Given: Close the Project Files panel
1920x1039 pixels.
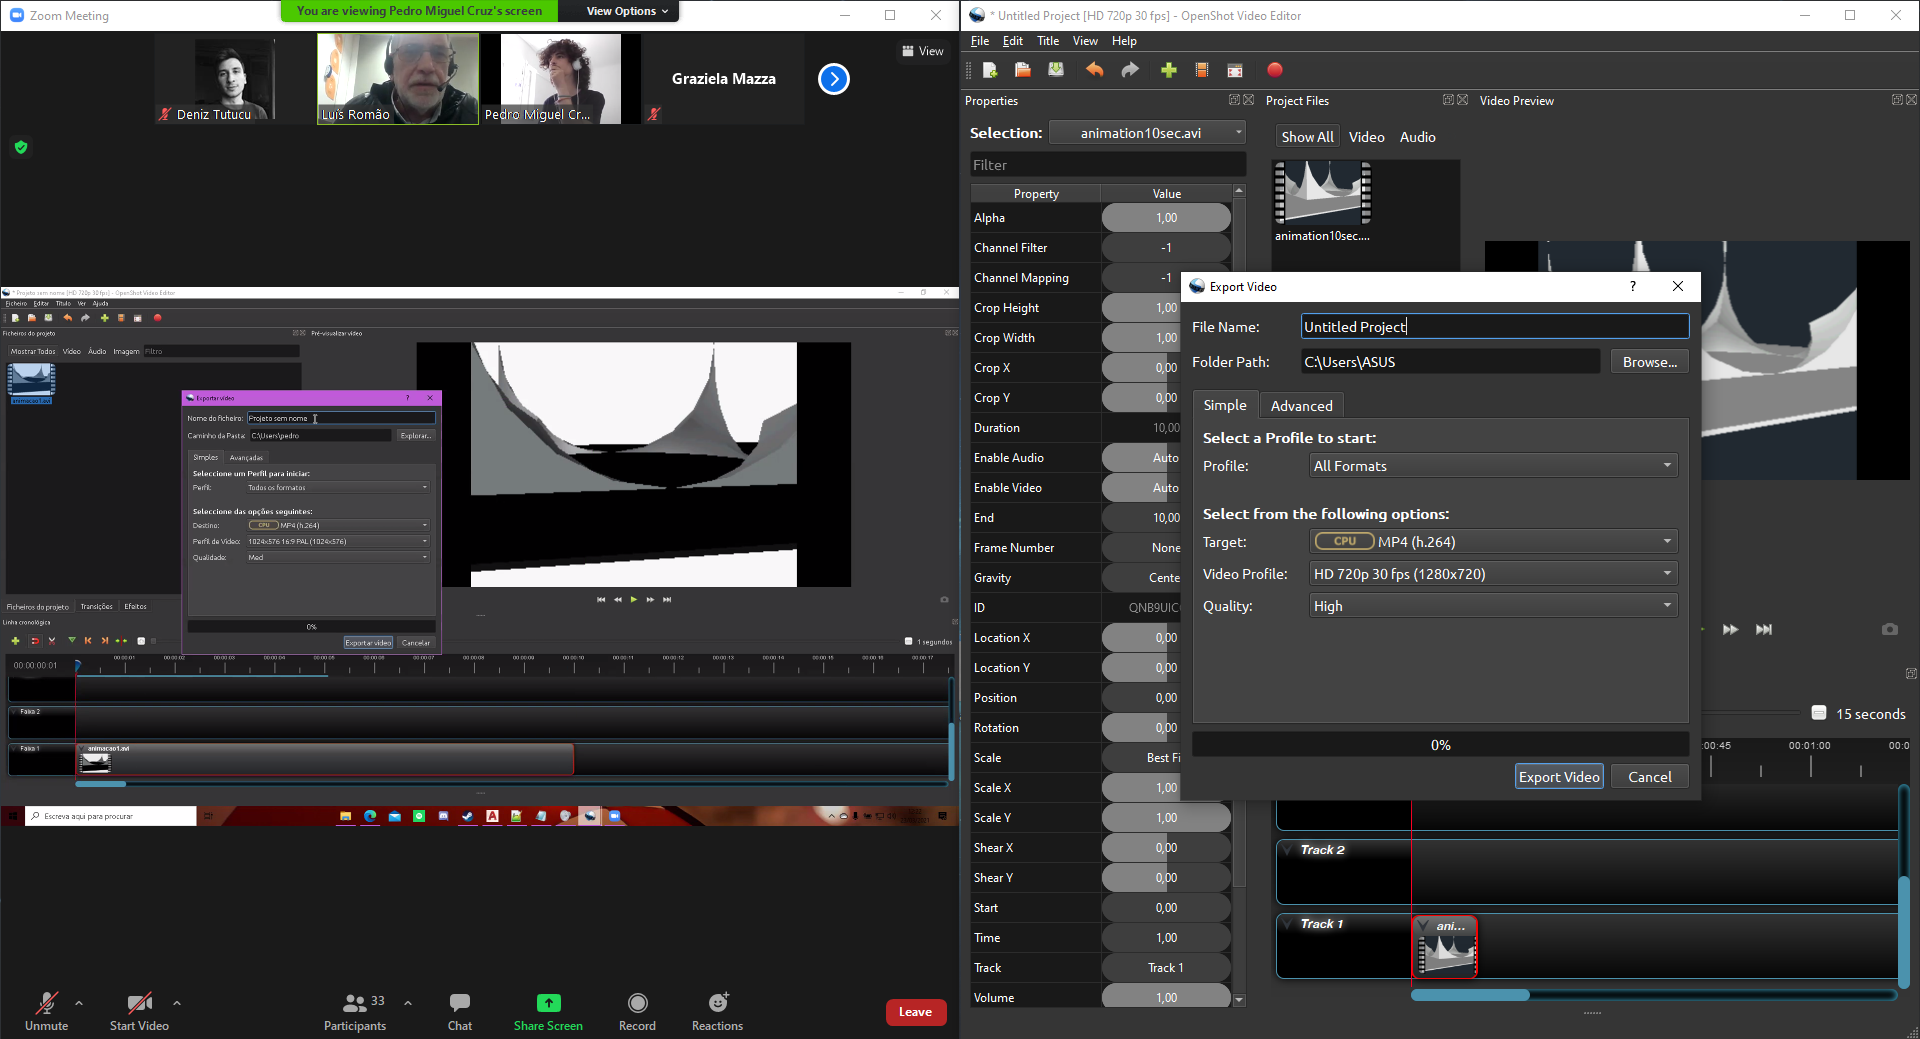Looking at the screenshot, I should [1462, 100].
